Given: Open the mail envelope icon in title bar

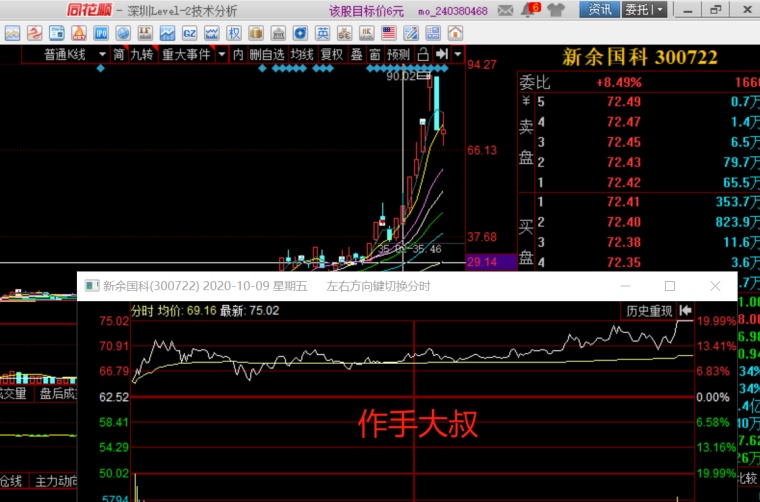Looking at the screenshot, I should coord(505,10).
